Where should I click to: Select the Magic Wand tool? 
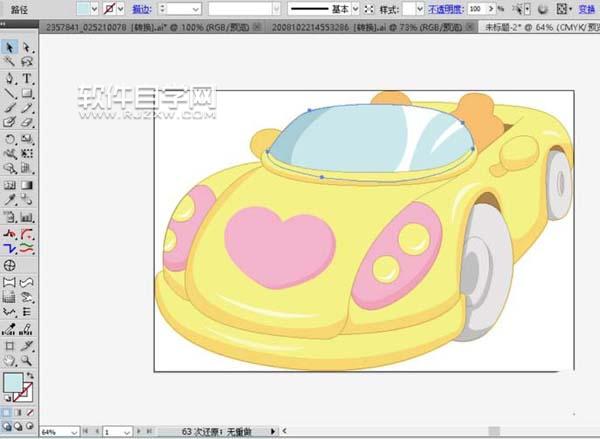(9, 62)
